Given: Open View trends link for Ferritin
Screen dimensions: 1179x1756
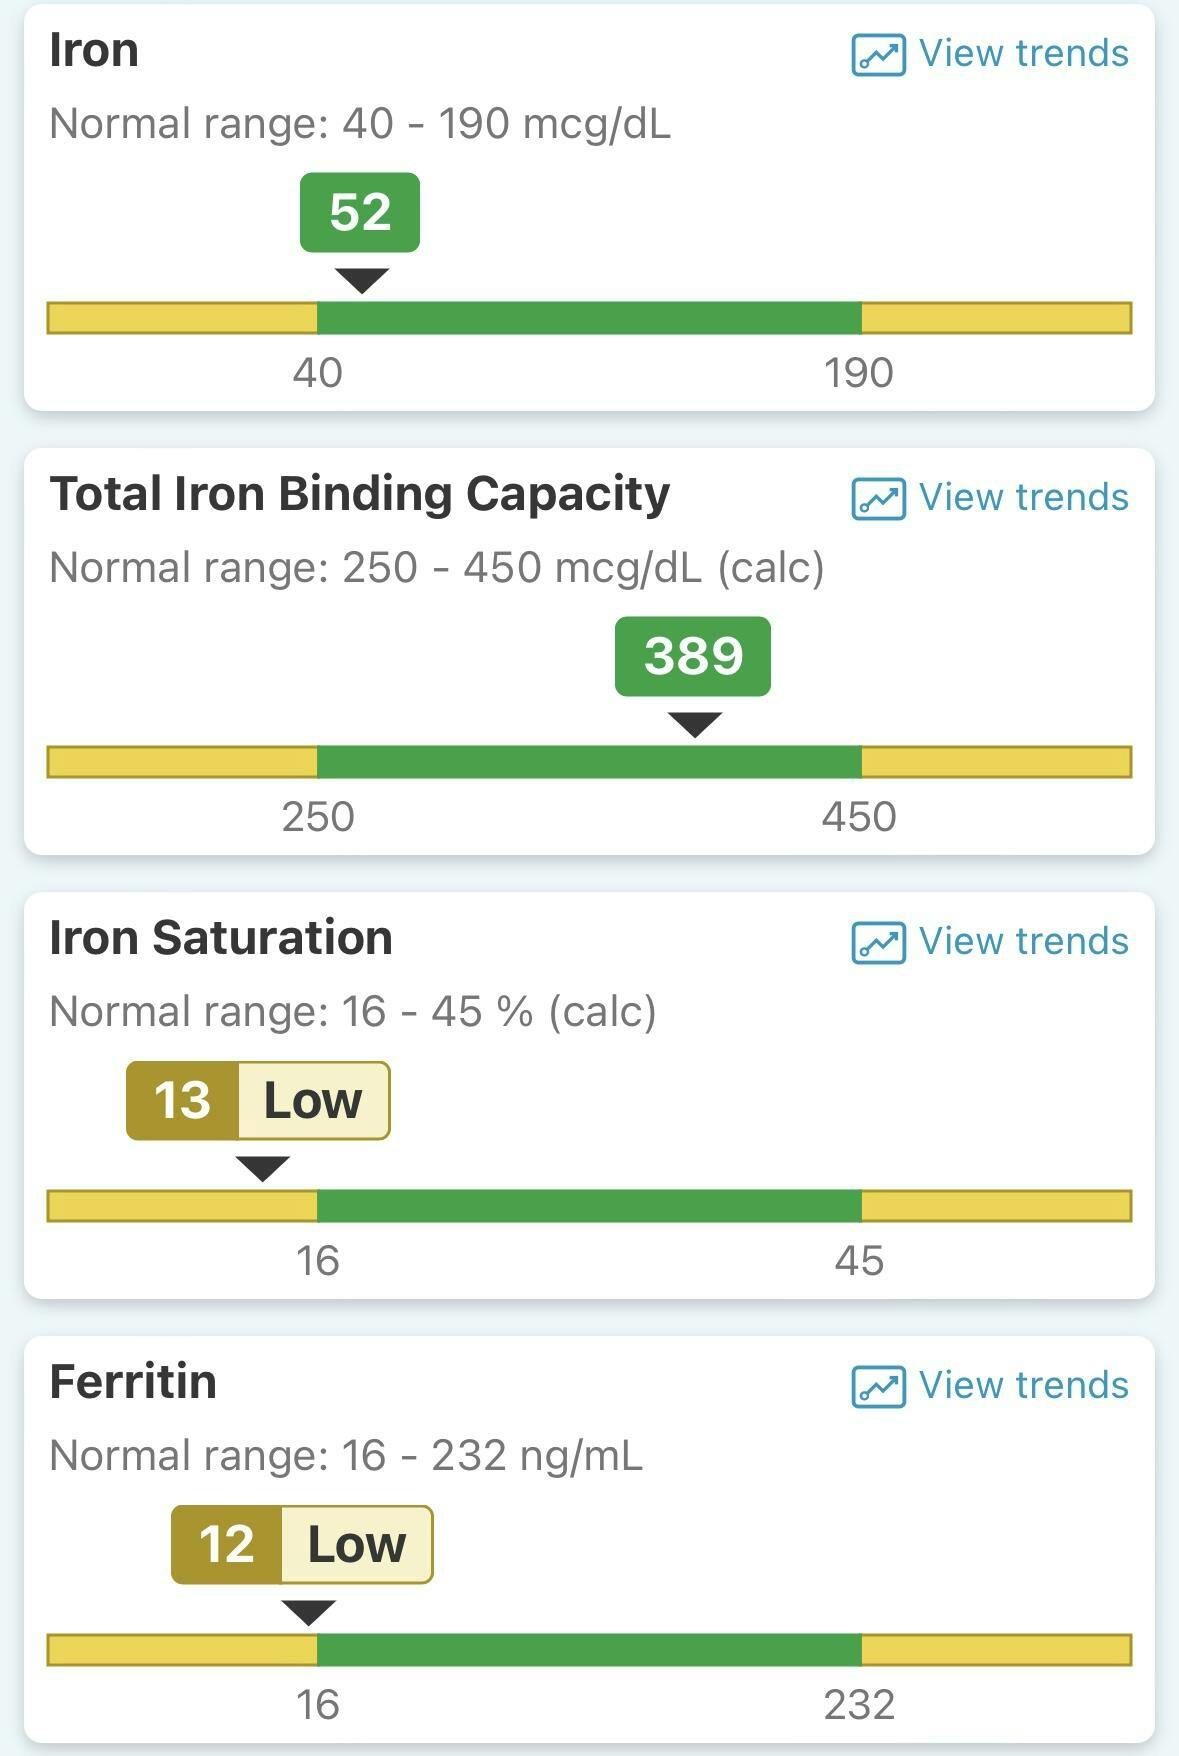Looking at the screenshot, I should [1023, 1386].
